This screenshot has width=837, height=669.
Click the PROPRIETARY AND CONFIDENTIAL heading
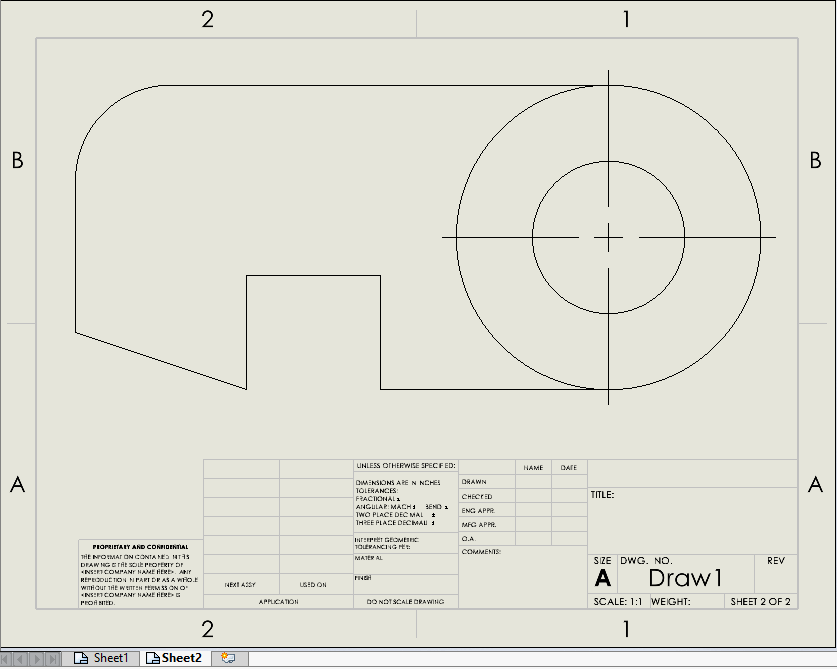(140, 547)
